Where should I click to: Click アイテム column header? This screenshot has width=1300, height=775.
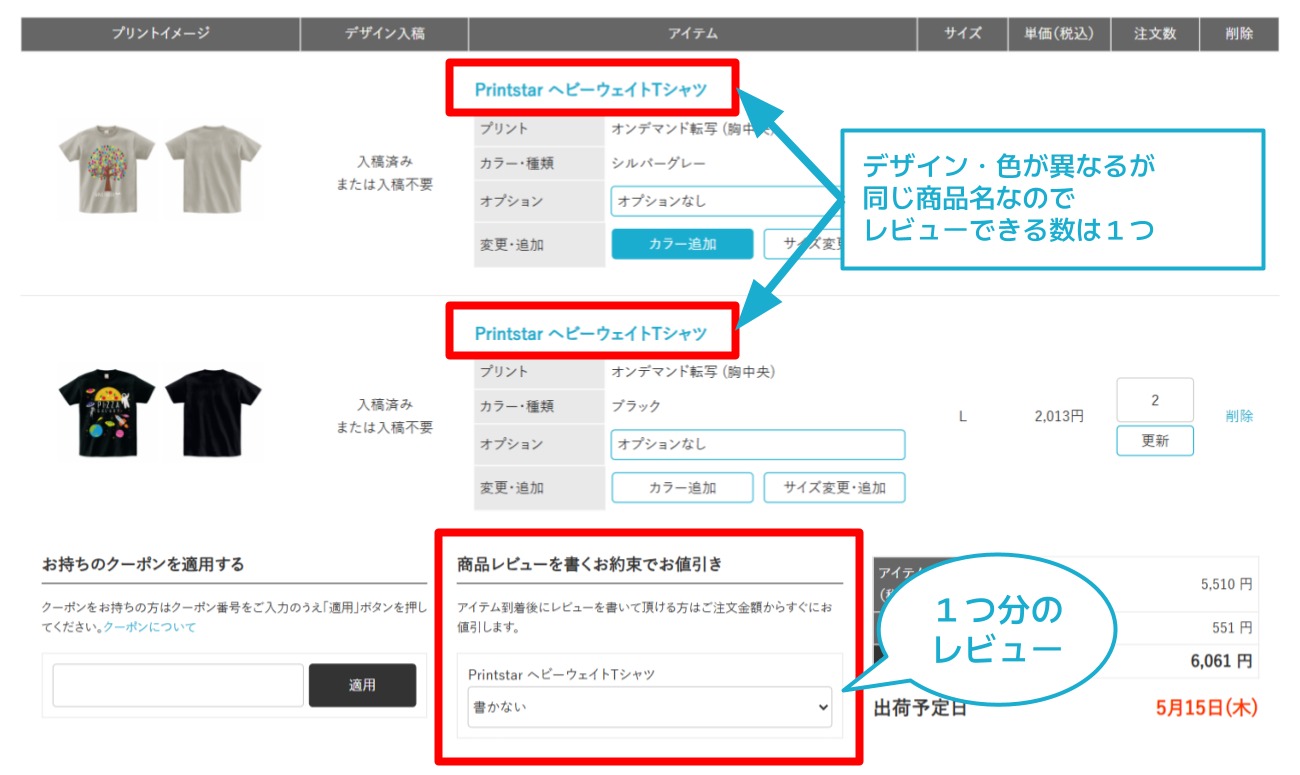693,34
